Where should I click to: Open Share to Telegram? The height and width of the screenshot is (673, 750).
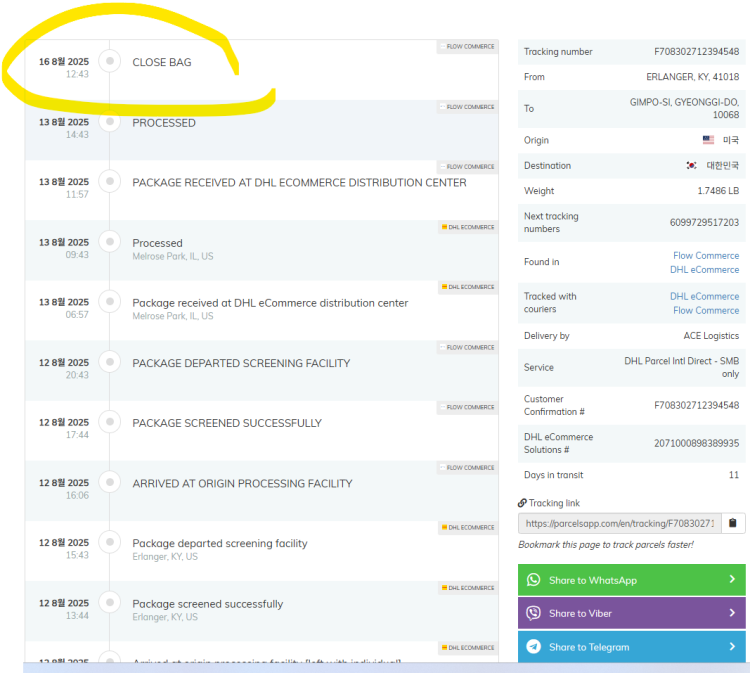pyautogui.click(x=631, y=647)
